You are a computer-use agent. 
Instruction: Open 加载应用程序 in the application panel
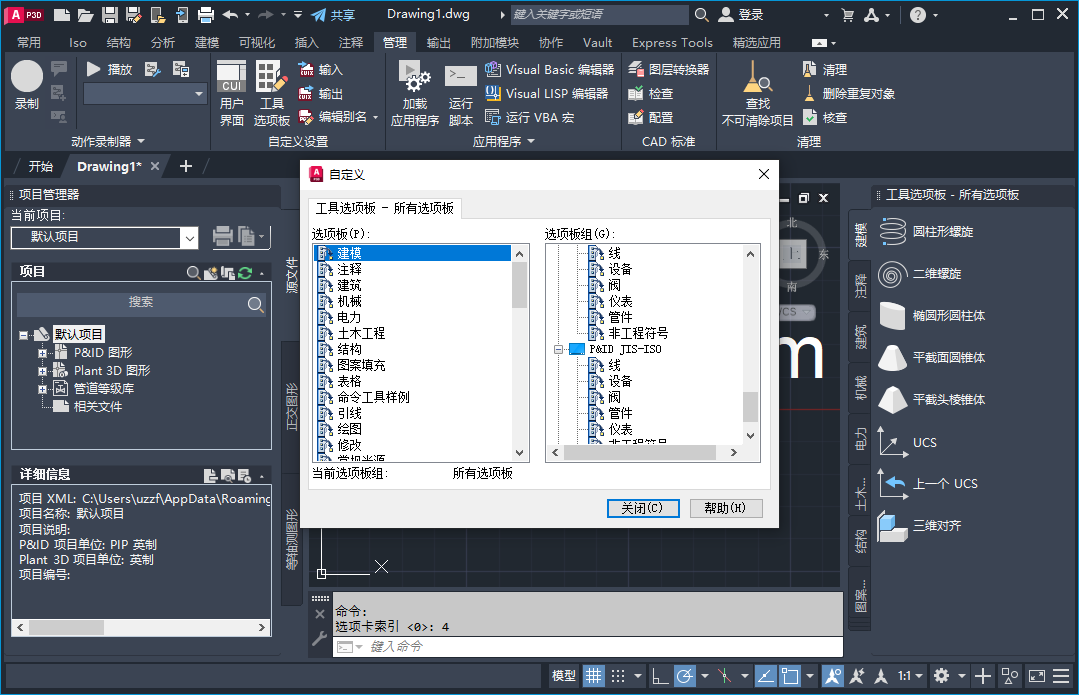[413, 96]
